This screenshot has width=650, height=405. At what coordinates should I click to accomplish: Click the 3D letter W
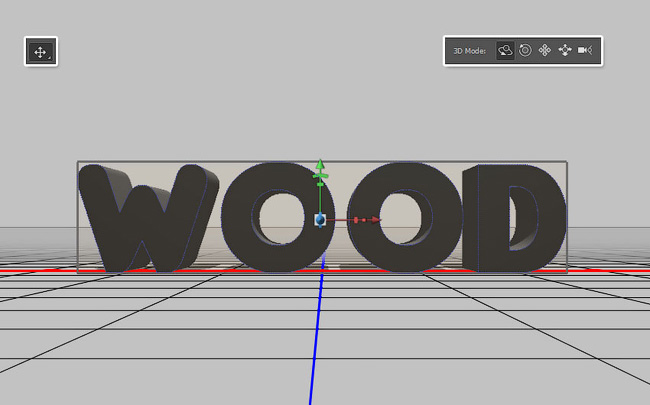coord(147,218)
